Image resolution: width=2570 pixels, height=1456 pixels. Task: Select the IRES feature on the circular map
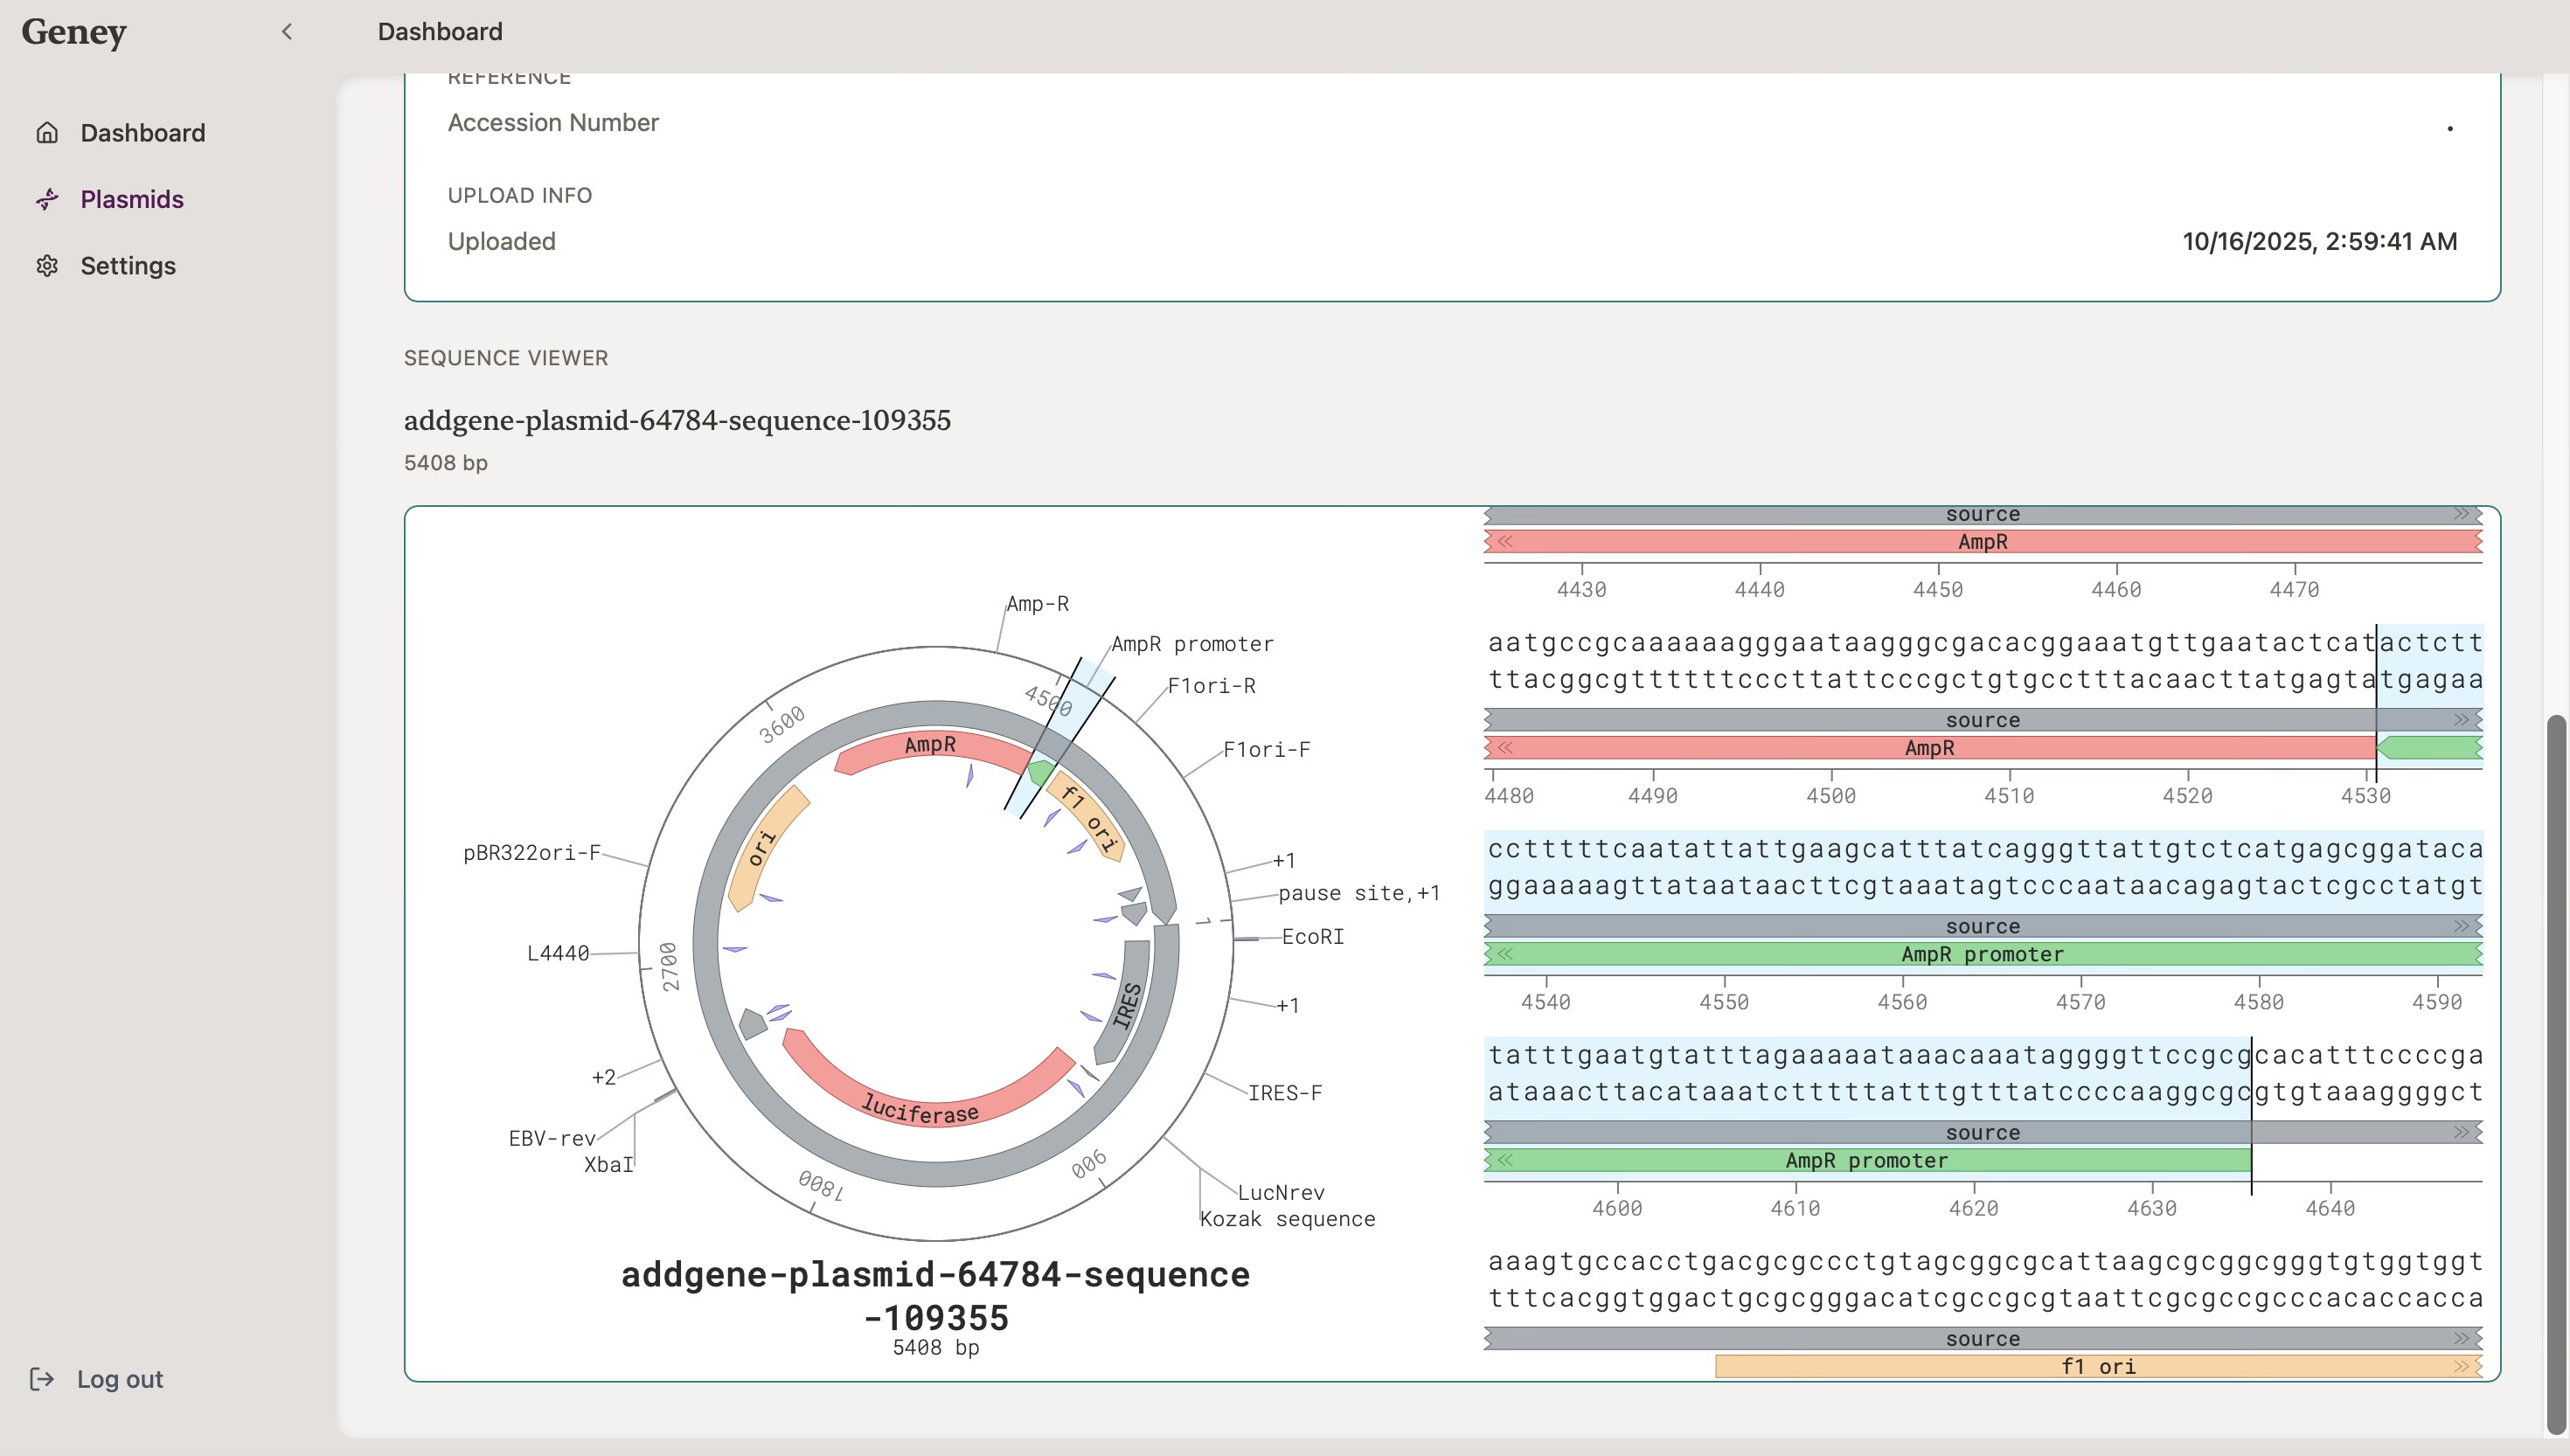[x=1127, y=1004]
